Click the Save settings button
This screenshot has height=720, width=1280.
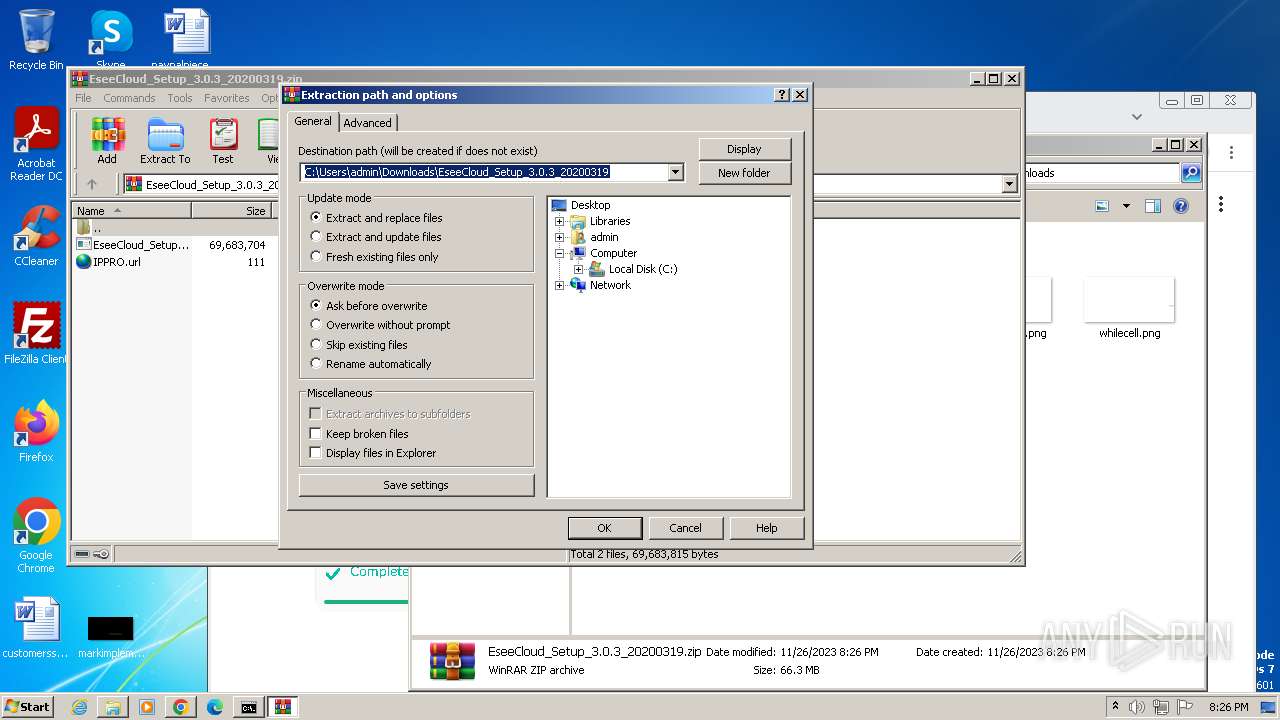(x=416, y=485)
